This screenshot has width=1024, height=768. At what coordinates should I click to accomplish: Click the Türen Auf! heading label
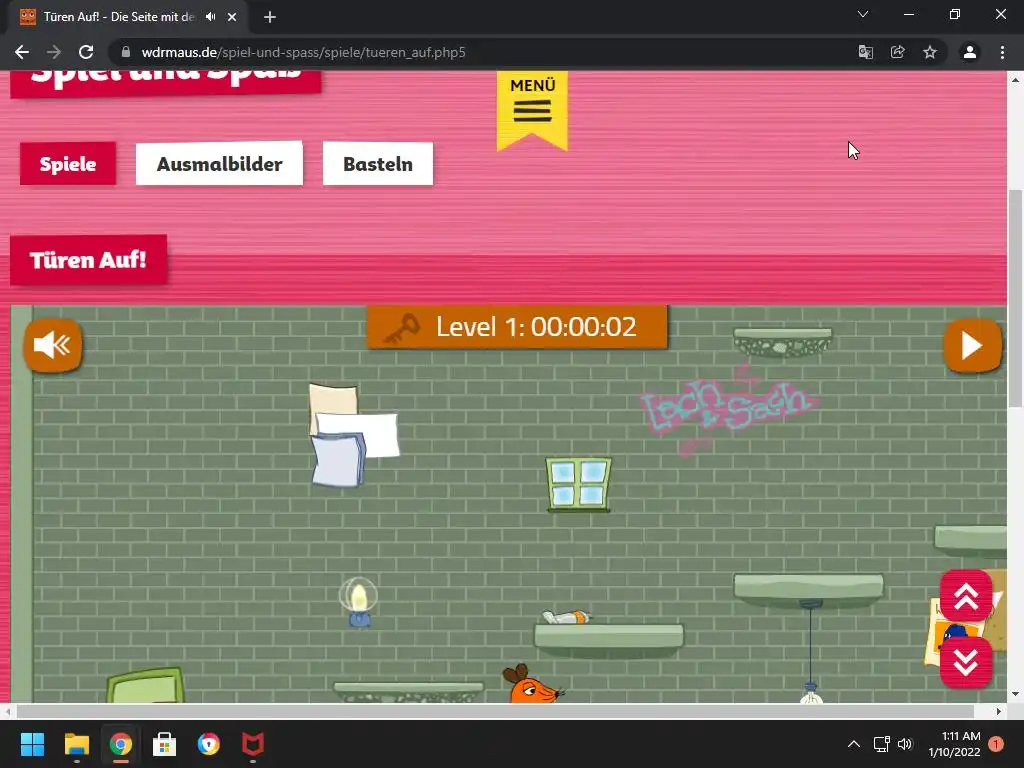tap(88, 260)
